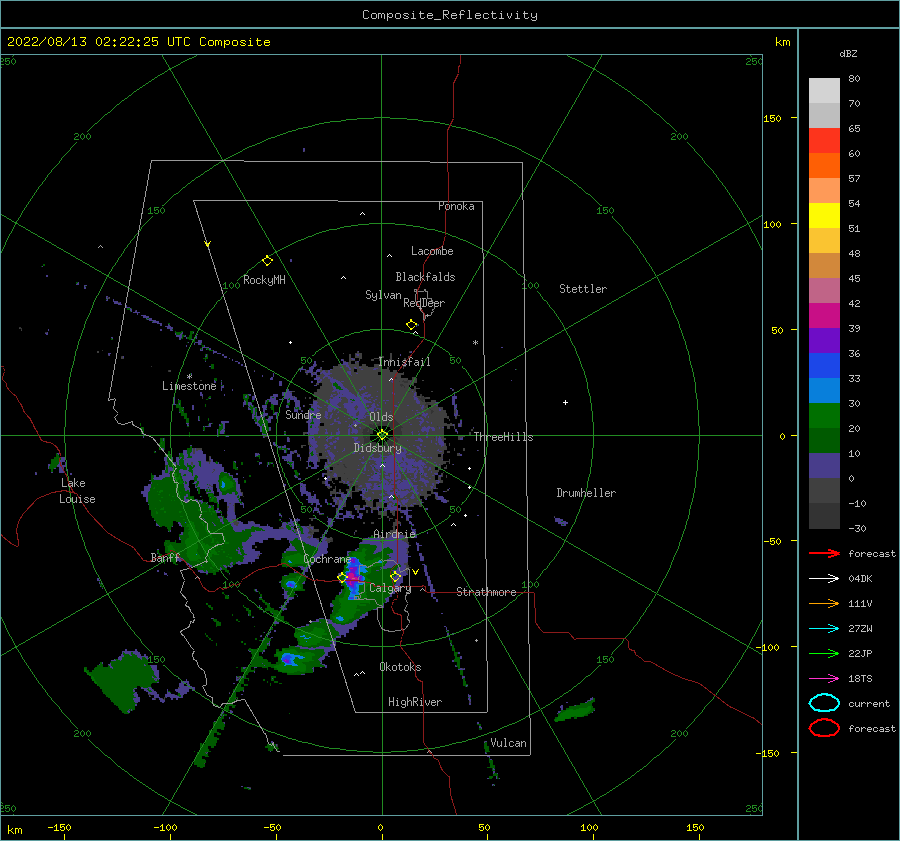Click the red 65 dBZ legend swatch
Image resolution: width=900 pixels, height=841 pixels.
pyautogui.click(x=824, y=140)
